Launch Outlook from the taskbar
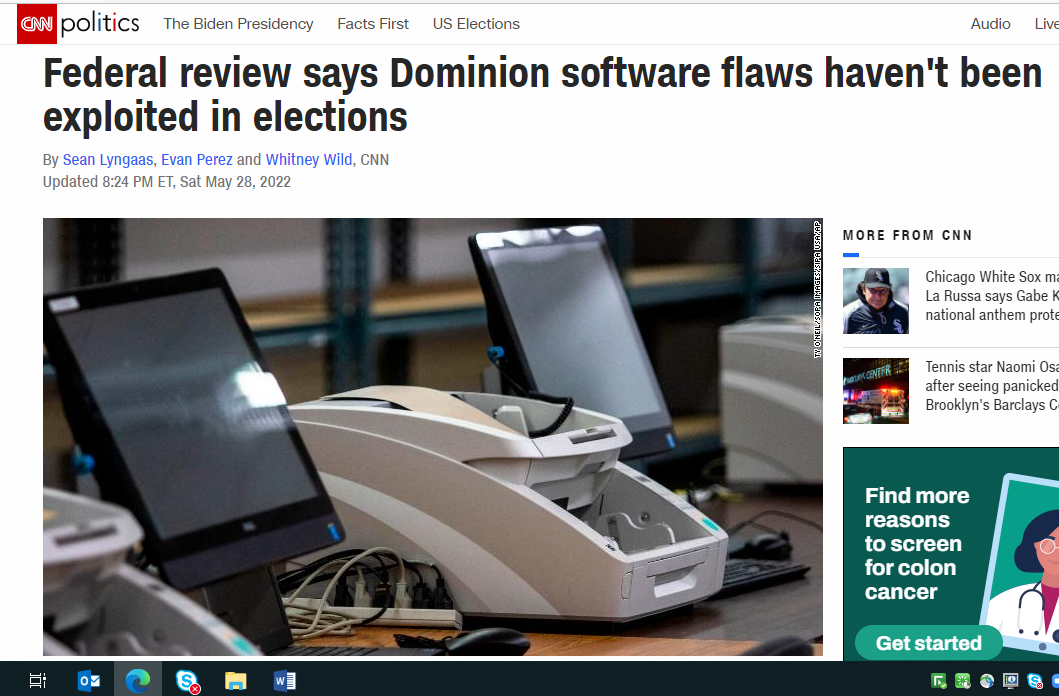 [x=89, y=680]
